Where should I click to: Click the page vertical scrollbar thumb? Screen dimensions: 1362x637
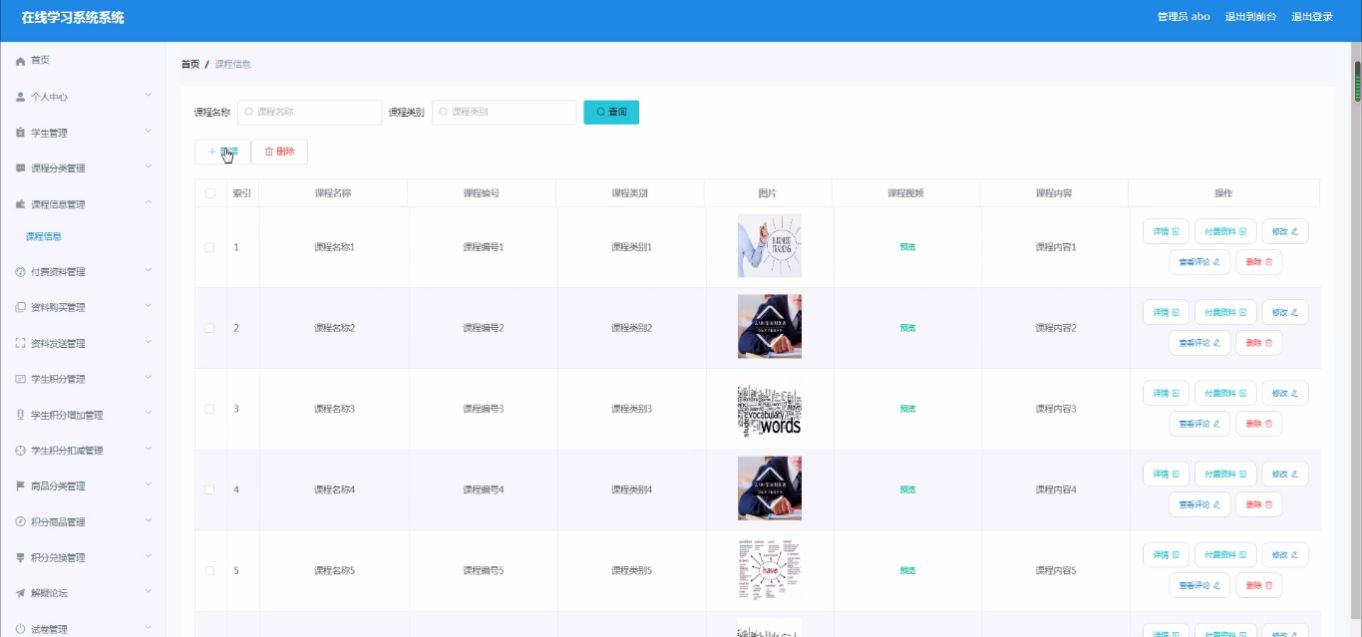click(x=1357, y=82)
